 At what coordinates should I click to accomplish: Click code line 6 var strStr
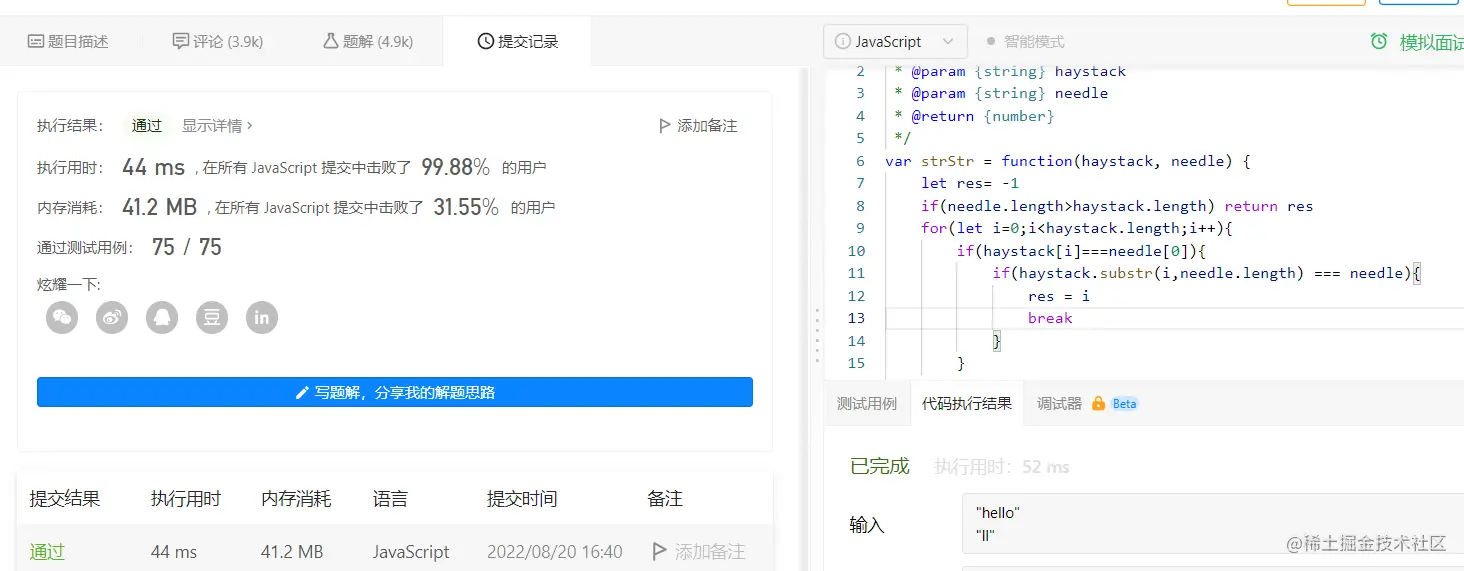coord(1068,161)
